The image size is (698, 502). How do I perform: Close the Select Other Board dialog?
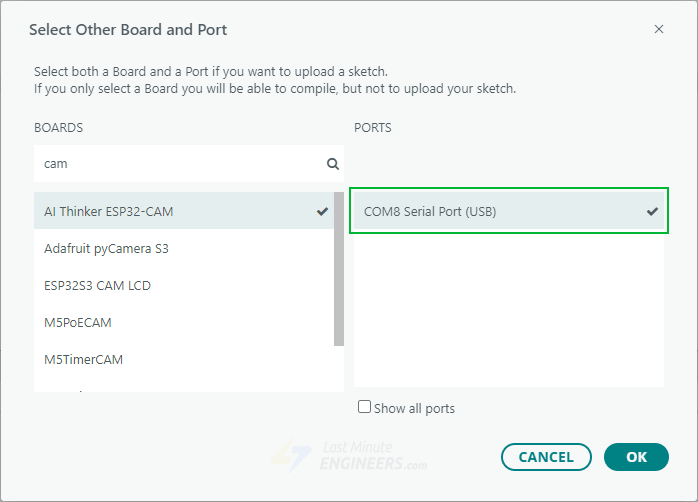click(x=659, y=29)
